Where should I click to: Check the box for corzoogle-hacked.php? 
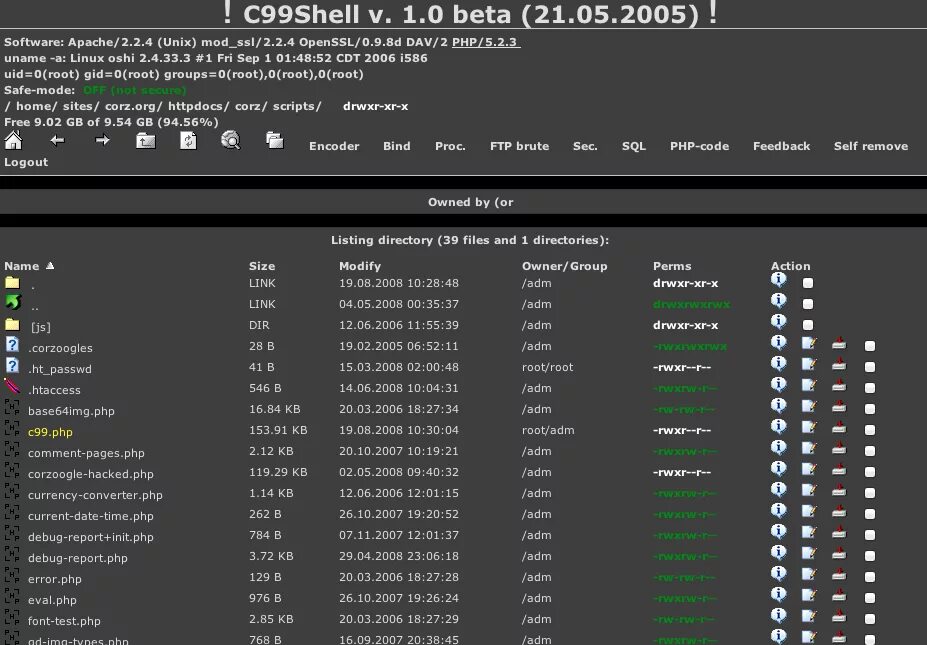870,472
